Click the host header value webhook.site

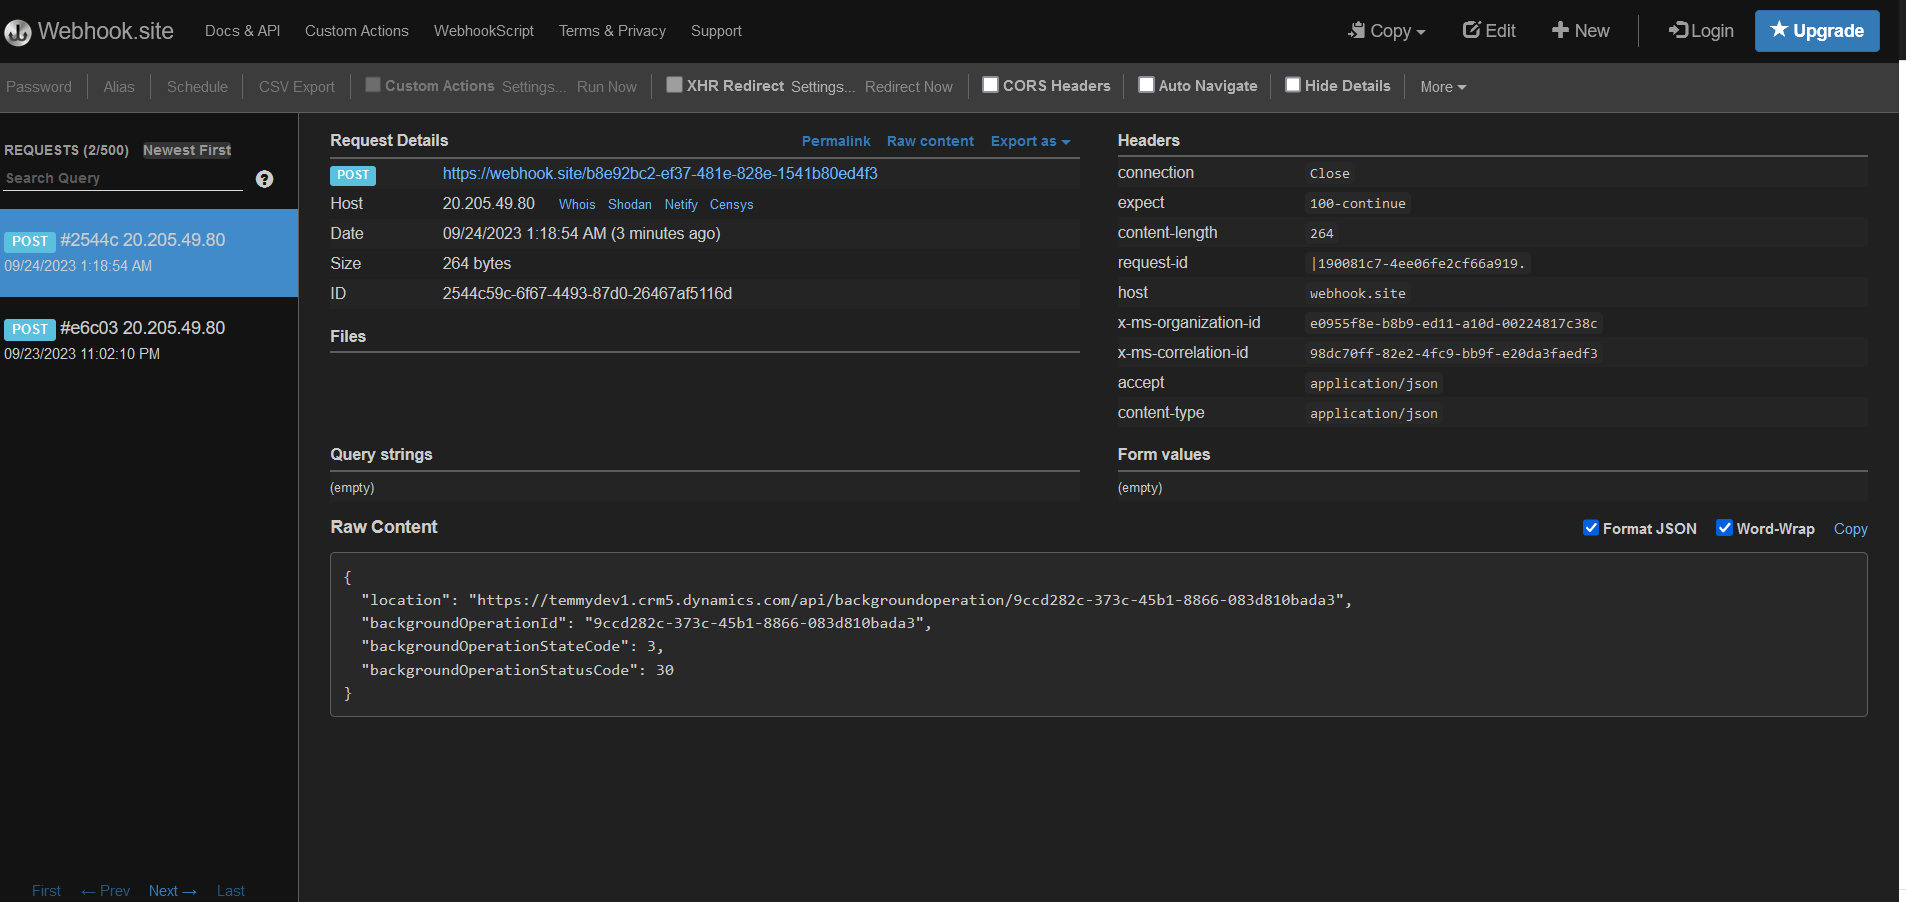1358,294
